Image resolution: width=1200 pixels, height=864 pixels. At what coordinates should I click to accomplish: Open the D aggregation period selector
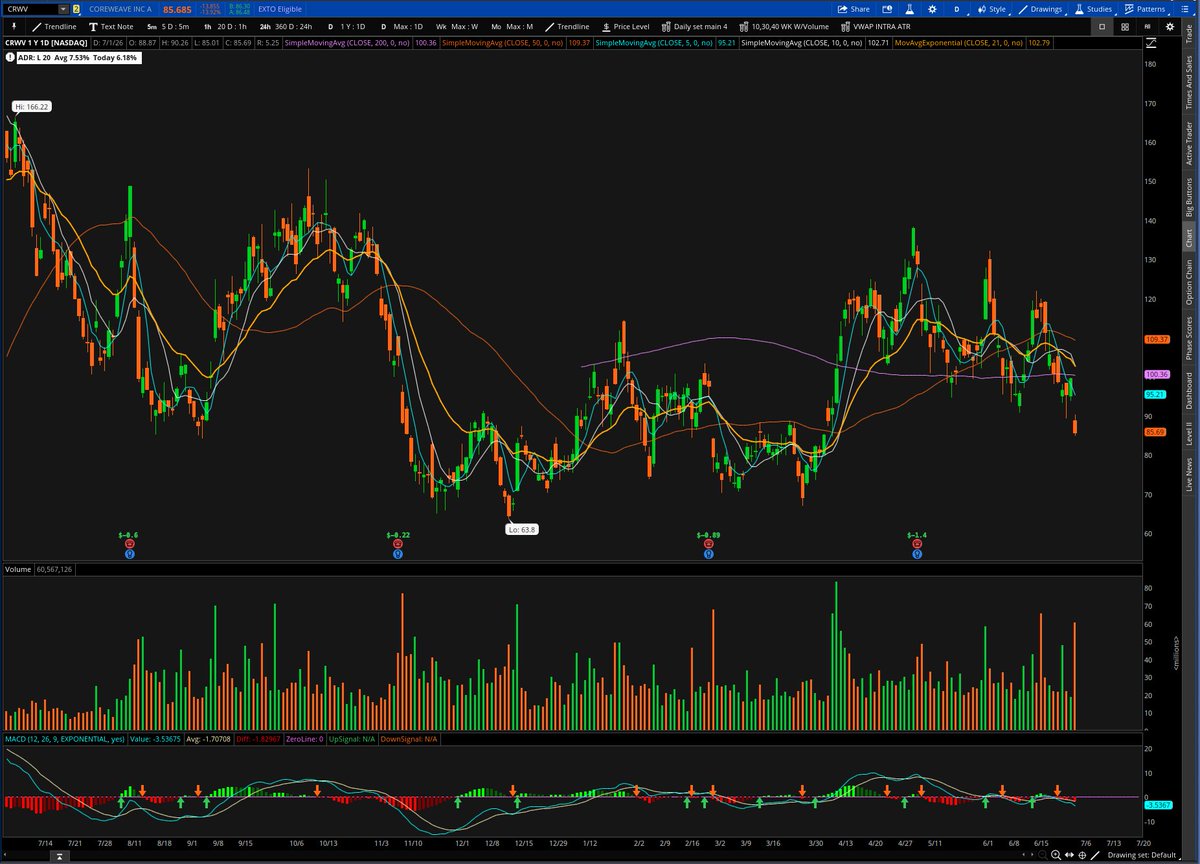pos(957,9)
